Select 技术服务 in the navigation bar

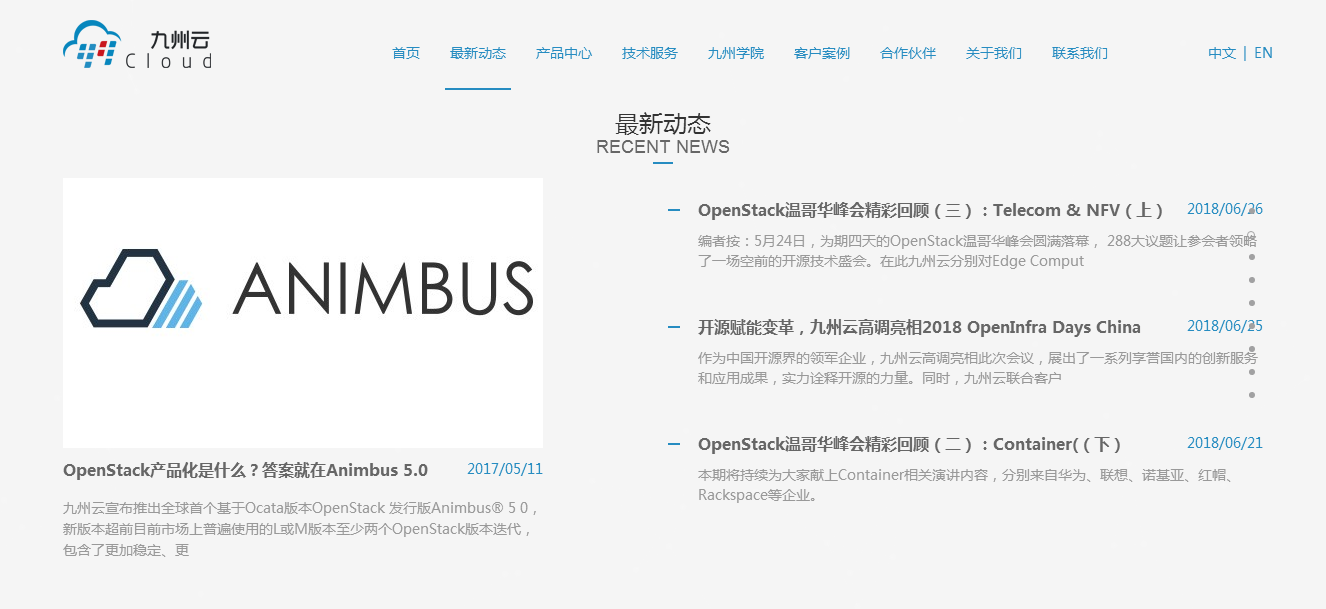pos(650,53)
